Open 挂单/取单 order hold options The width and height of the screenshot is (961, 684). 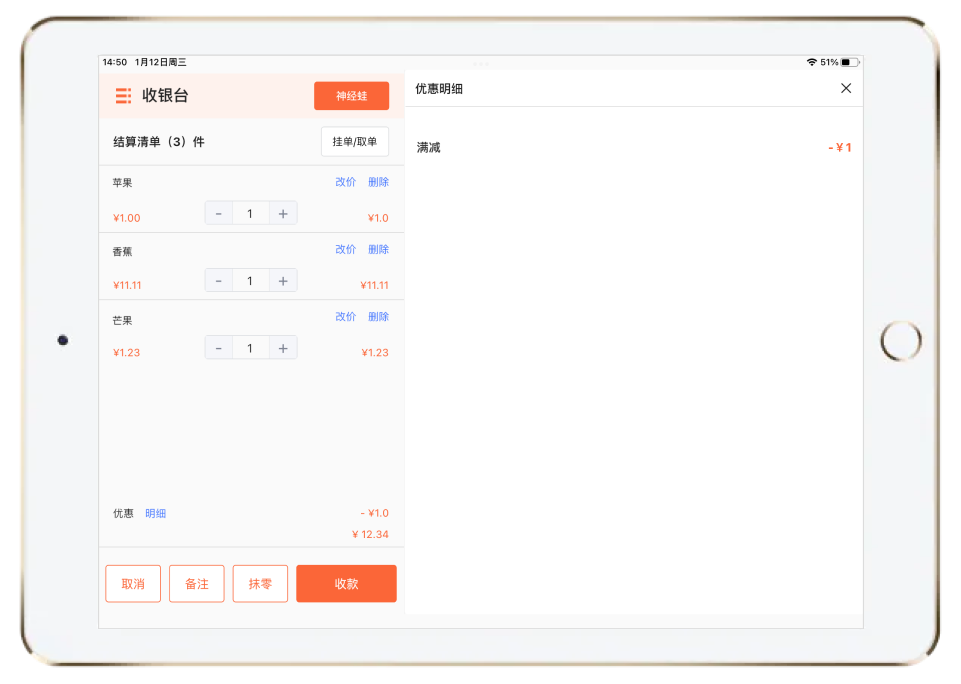(x=355, y=142)
